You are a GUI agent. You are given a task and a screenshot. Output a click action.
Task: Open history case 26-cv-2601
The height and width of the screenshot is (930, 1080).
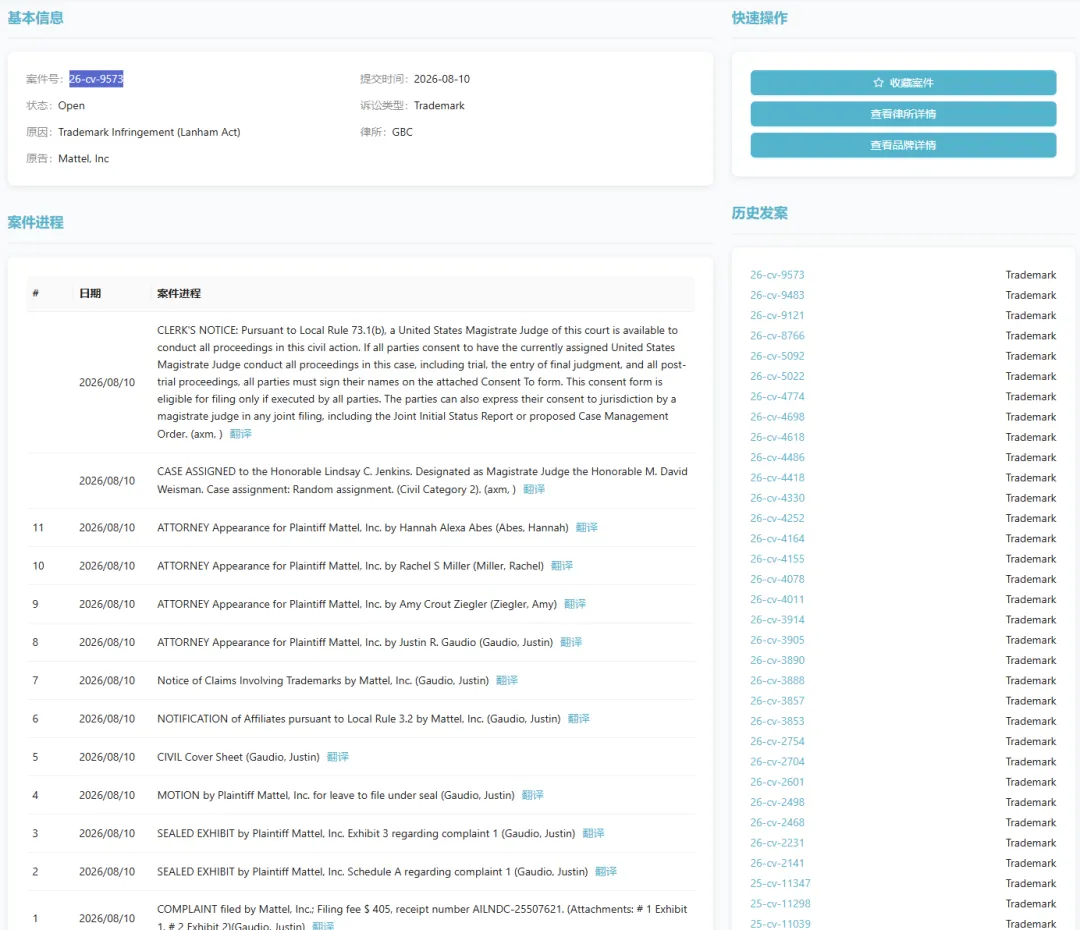tap(777, 783)
